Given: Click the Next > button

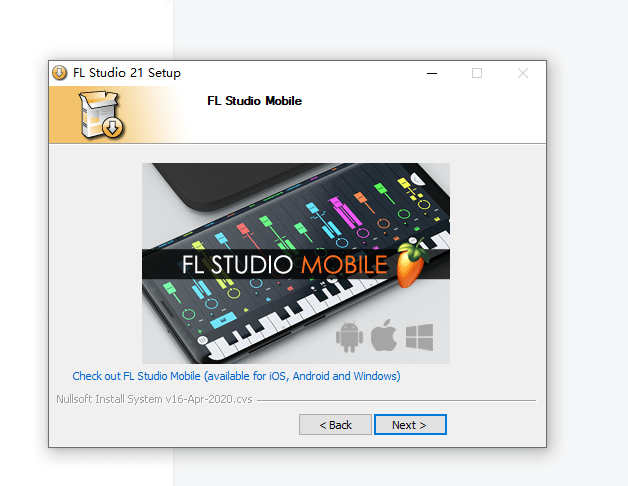Looking at the screenshot, I should (x=410, y=424).
